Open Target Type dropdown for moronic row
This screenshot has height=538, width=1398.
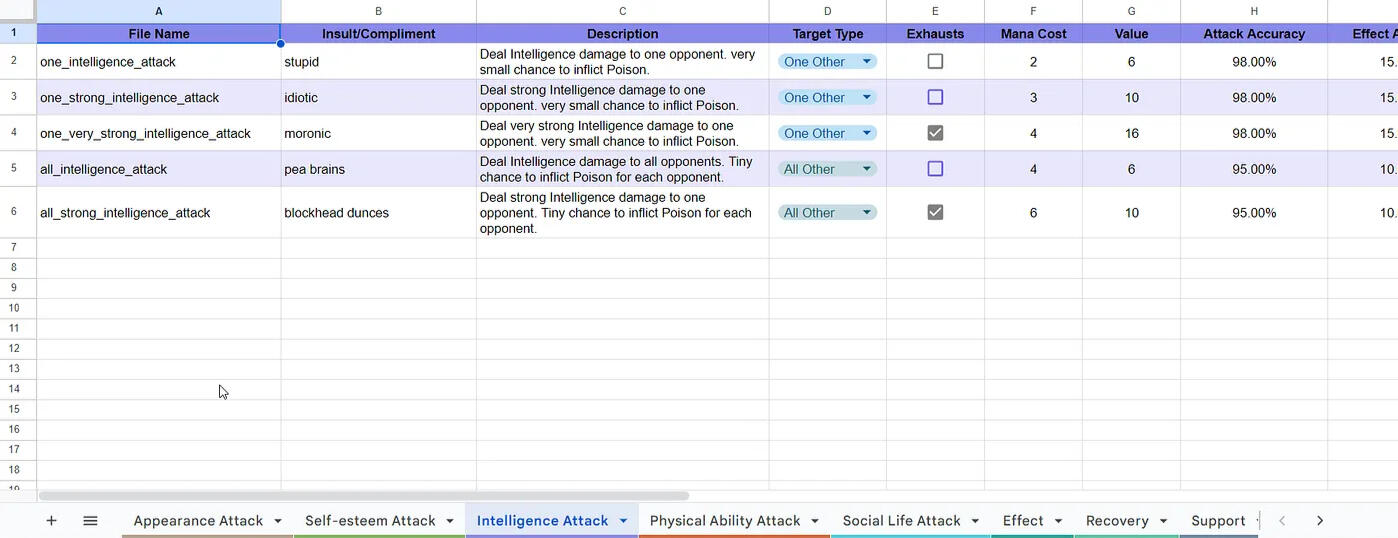pyautogui.click(x=866, y=133)
